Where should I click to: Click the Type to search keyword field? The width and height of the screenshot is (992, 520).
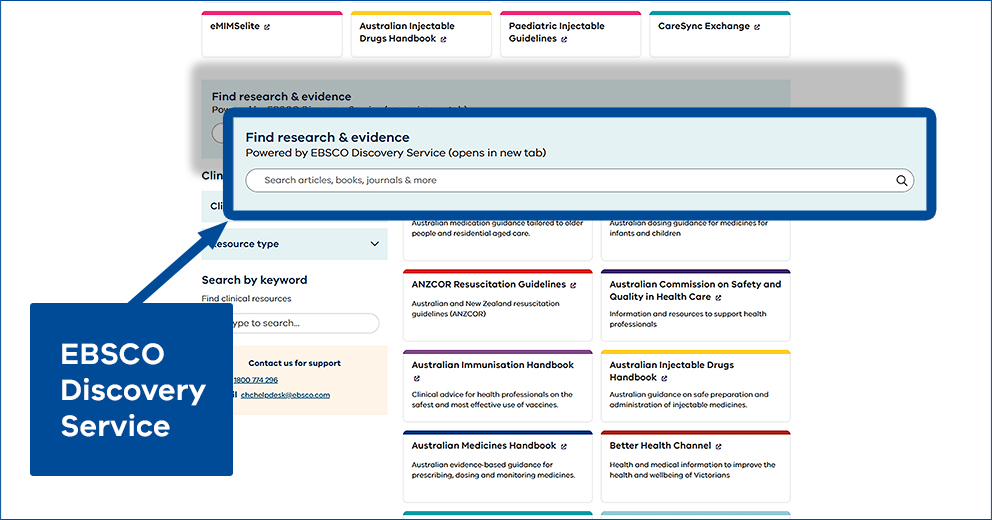(x=305, y=323)
